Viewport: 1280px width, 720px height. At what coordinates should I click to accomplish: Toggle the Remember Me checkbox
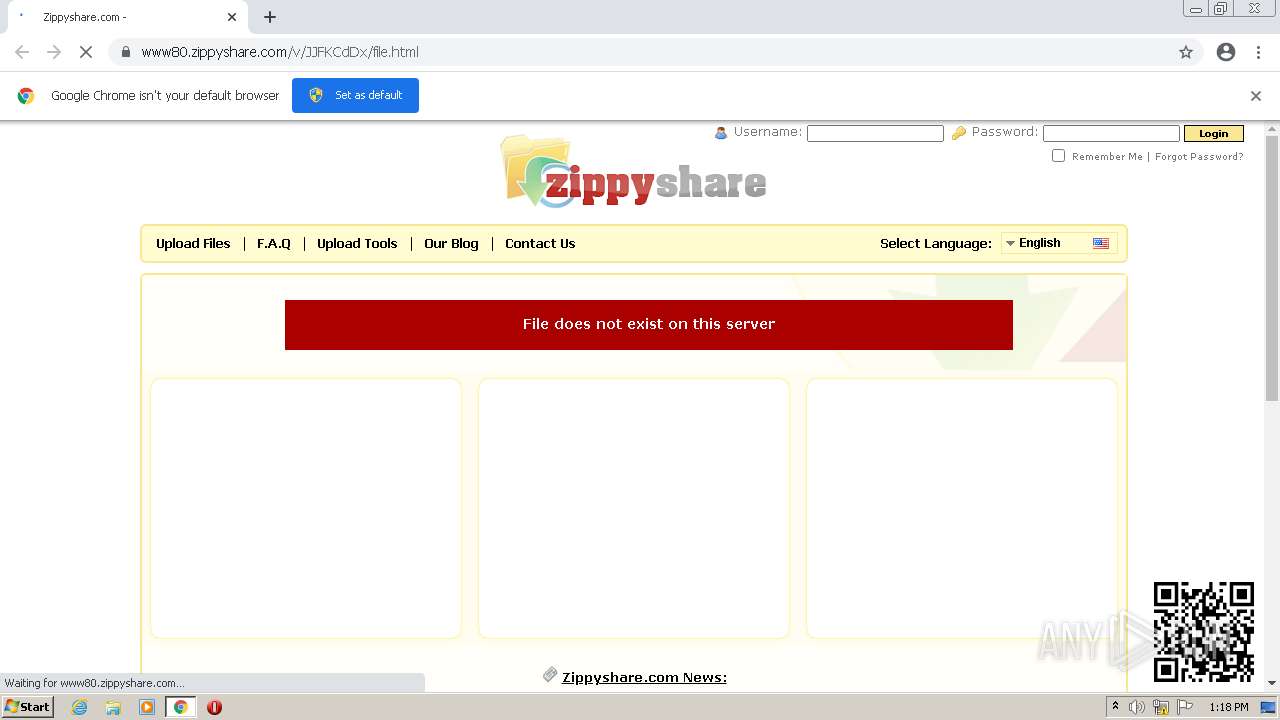point(1058,156)
